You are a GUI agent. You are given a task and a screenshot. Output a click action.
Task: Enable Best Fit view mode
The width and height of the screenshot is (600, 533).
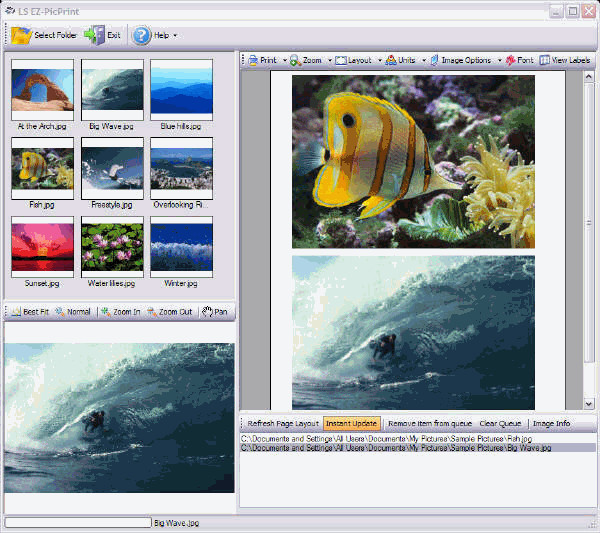17,312
